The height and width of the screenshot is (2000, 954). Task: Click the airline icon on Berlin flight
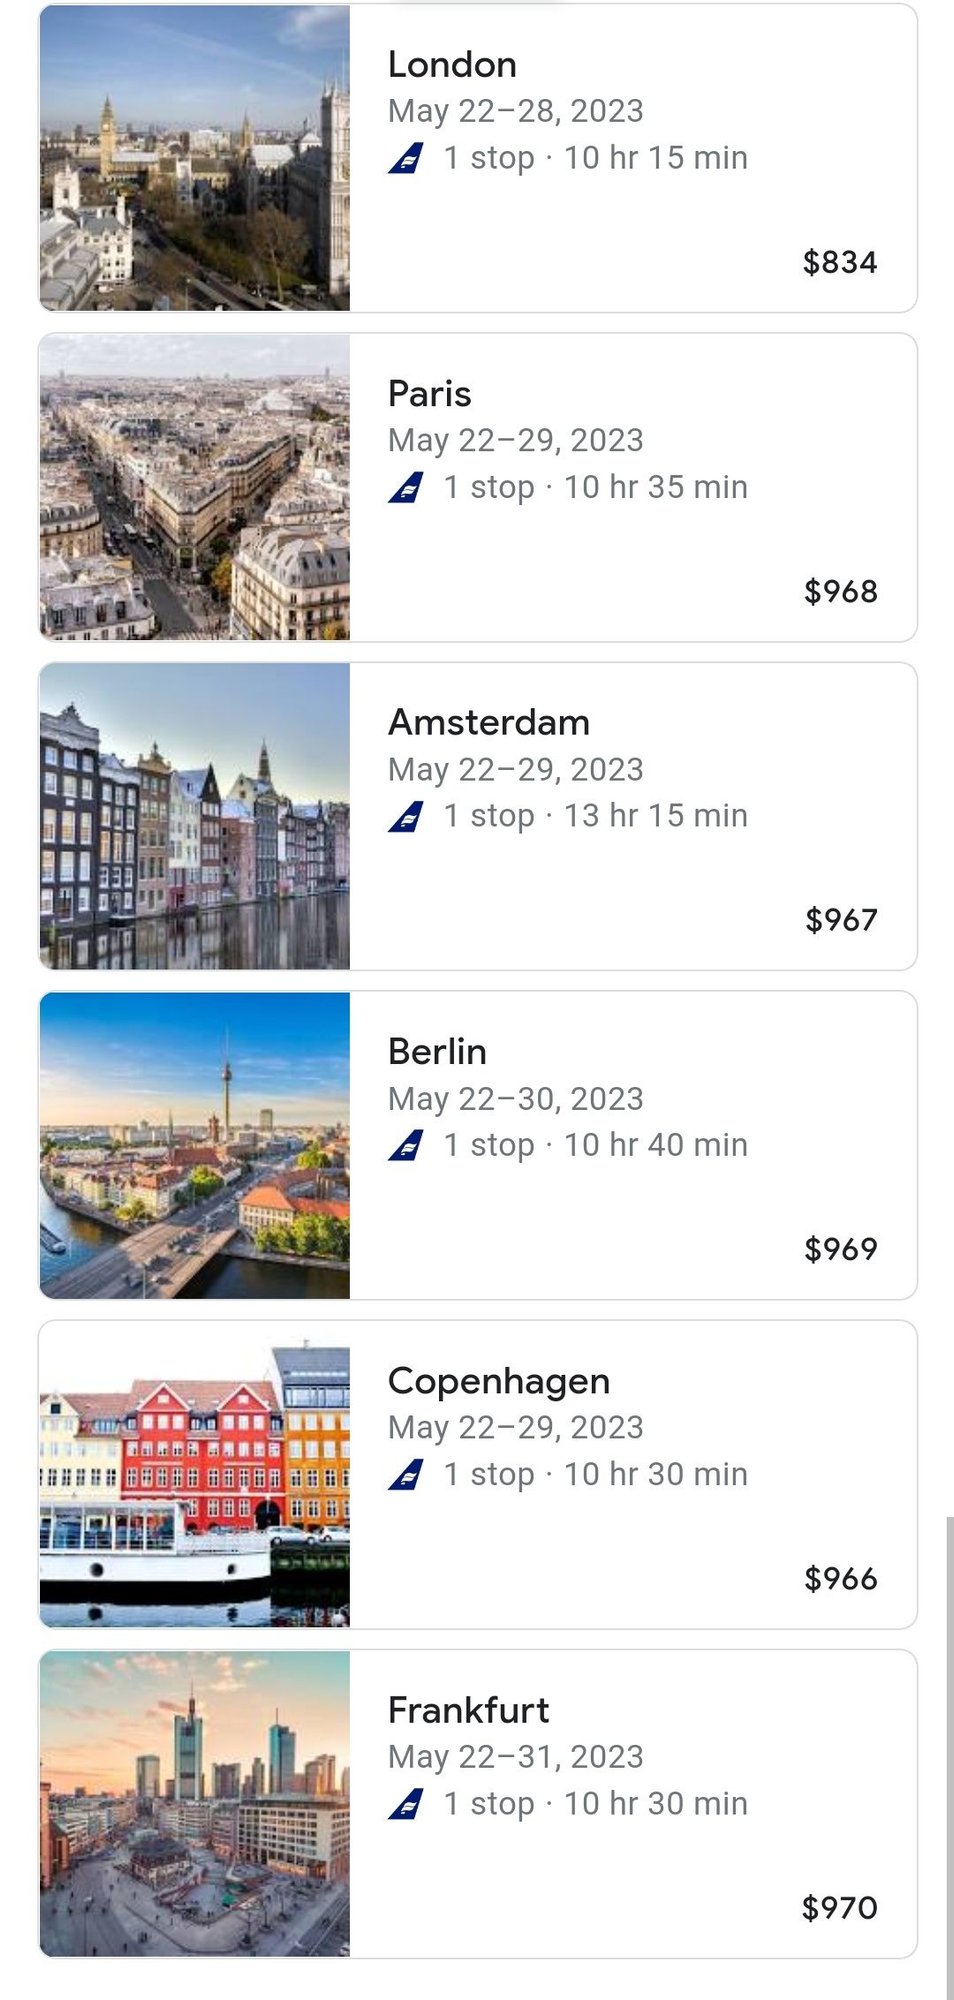click(406, 1145)
